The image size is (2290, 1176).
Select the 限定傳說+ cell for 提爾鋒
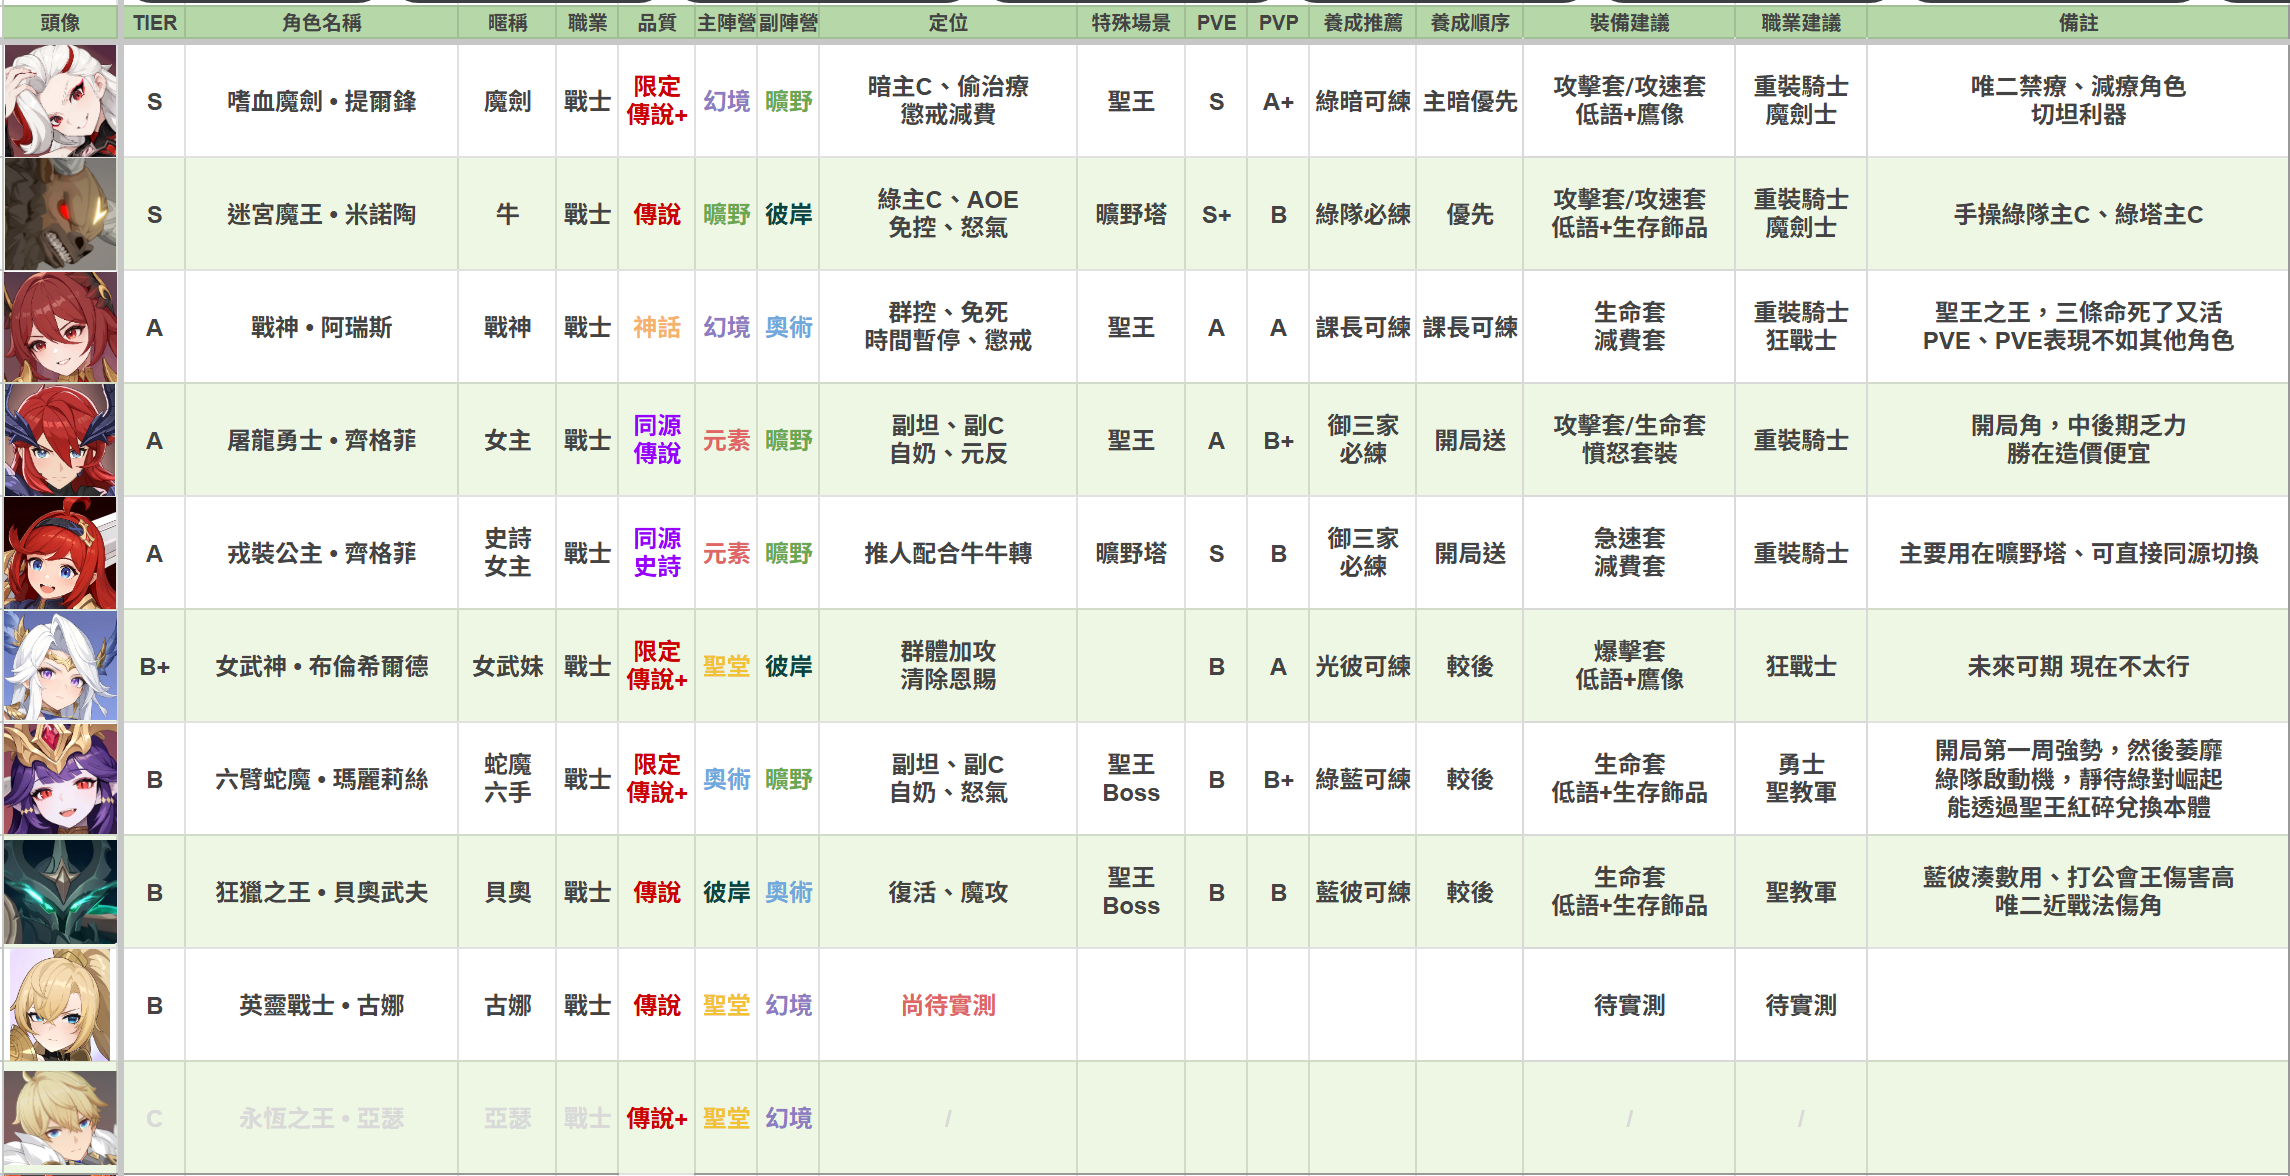click(656, 101)
